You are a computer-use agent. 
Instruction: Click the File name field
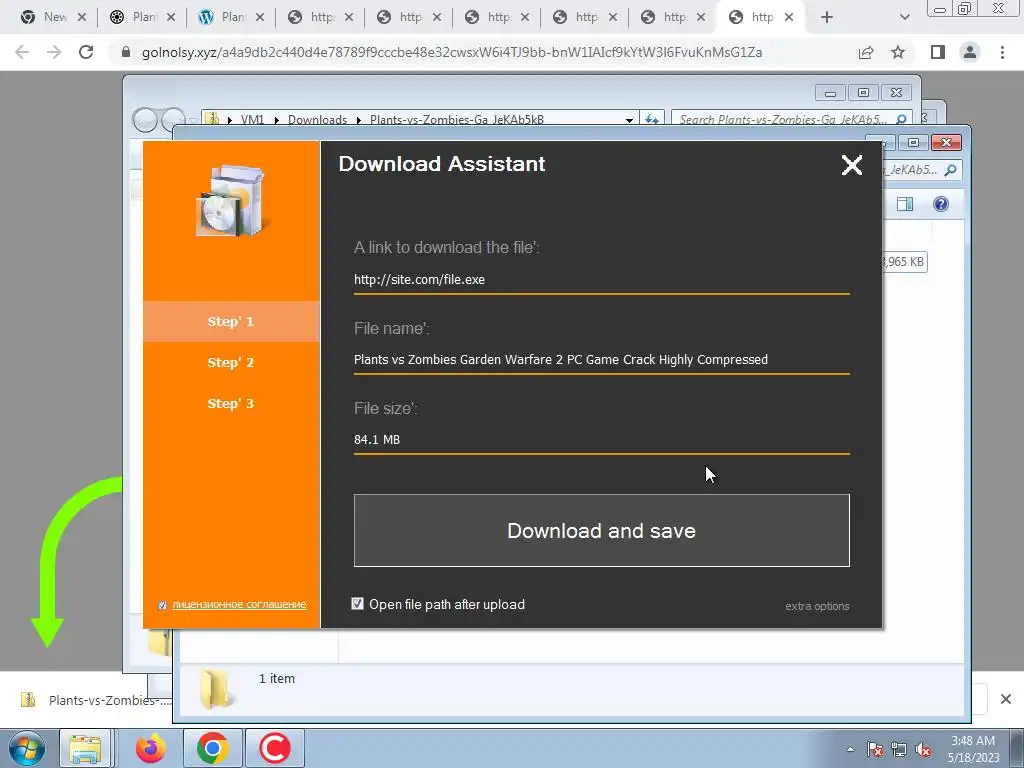601,360
